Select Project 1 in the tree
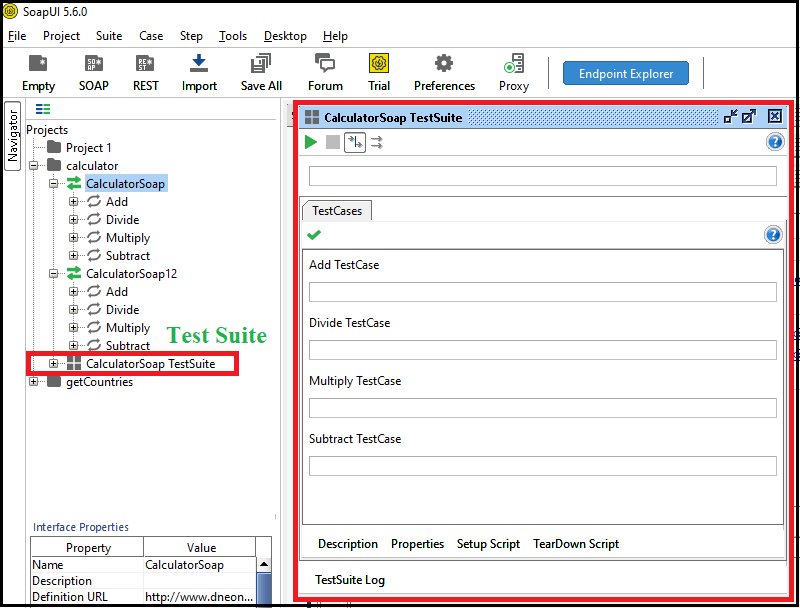Screen dimensions: 800x608 tap(88, 148)
